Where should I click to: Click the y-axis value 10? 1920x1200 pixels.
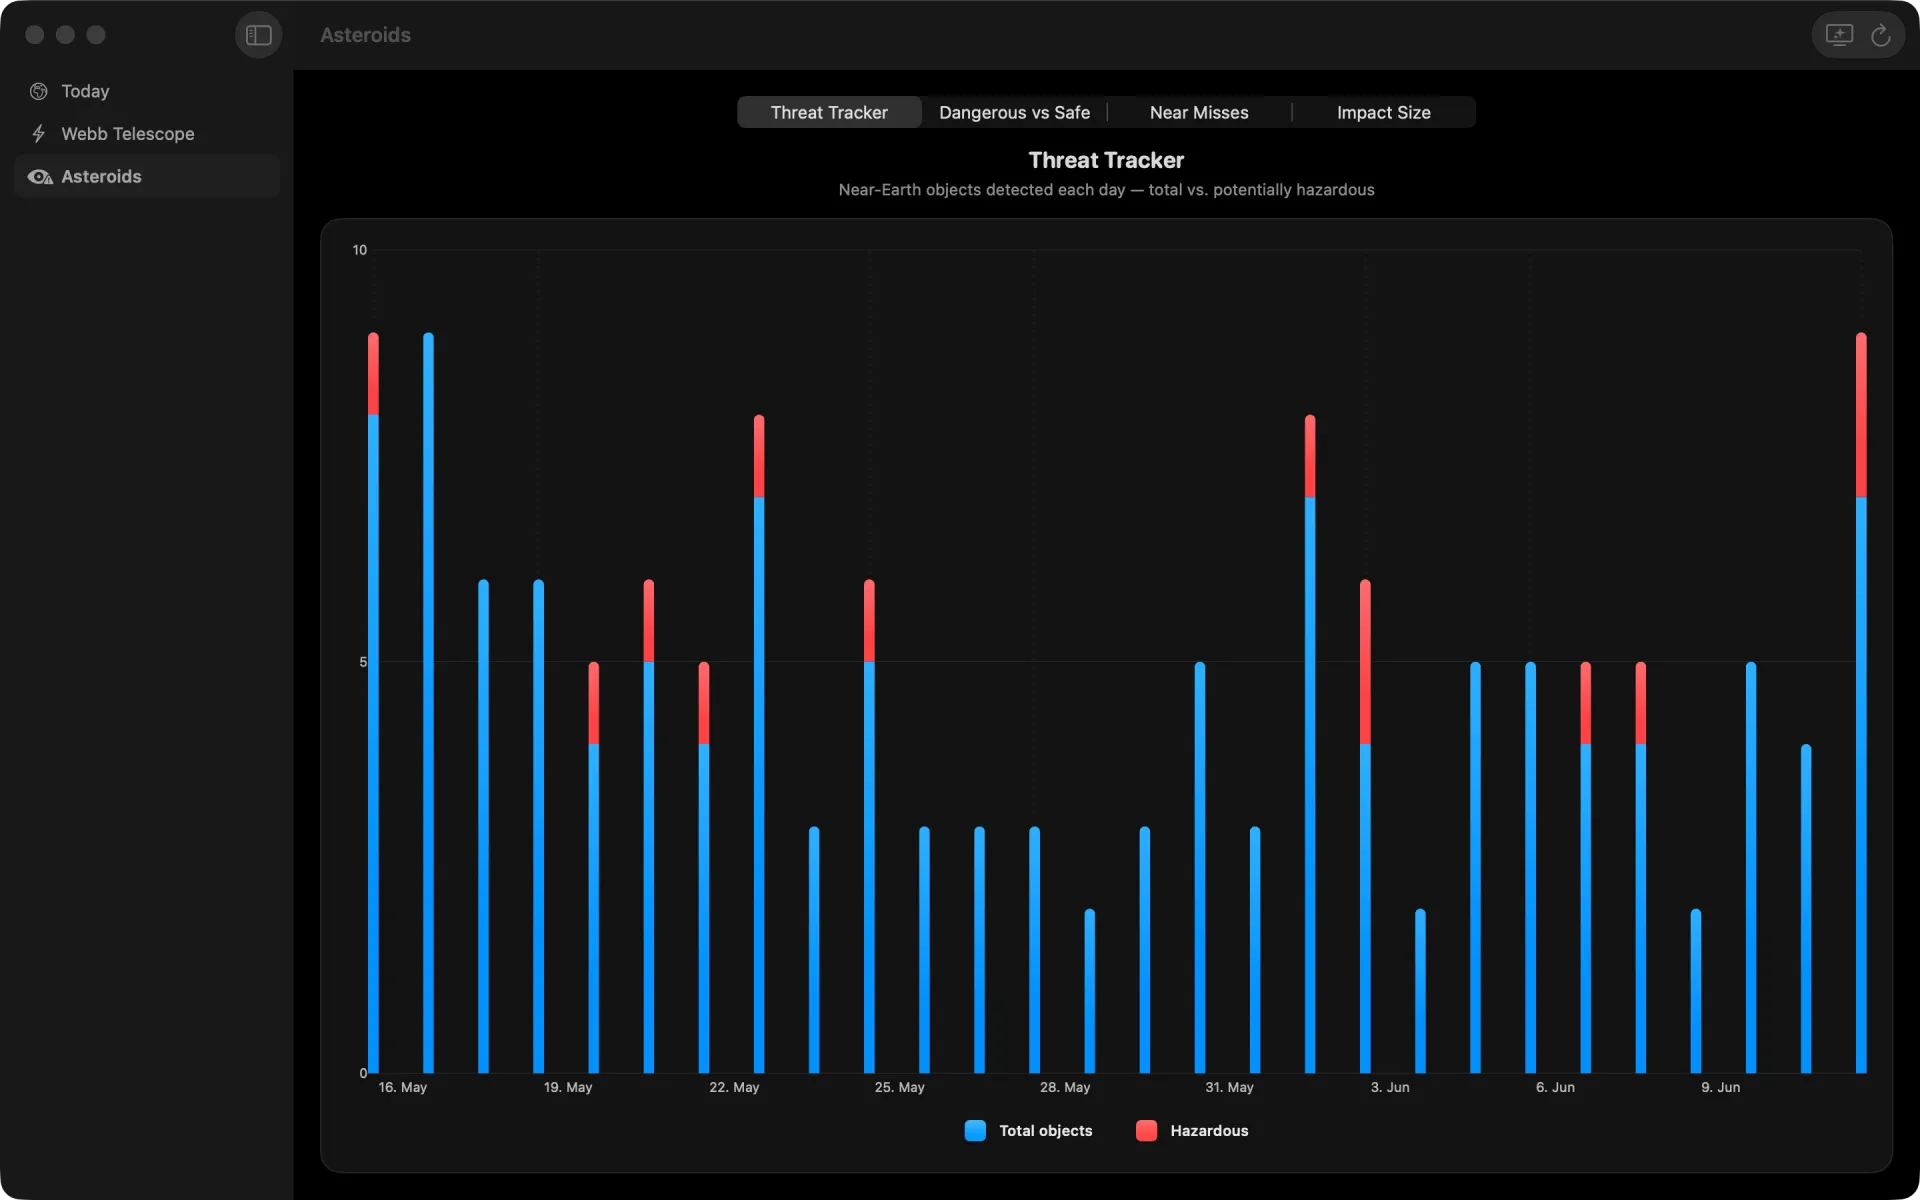pyautogui.click(x=359, y=250)
